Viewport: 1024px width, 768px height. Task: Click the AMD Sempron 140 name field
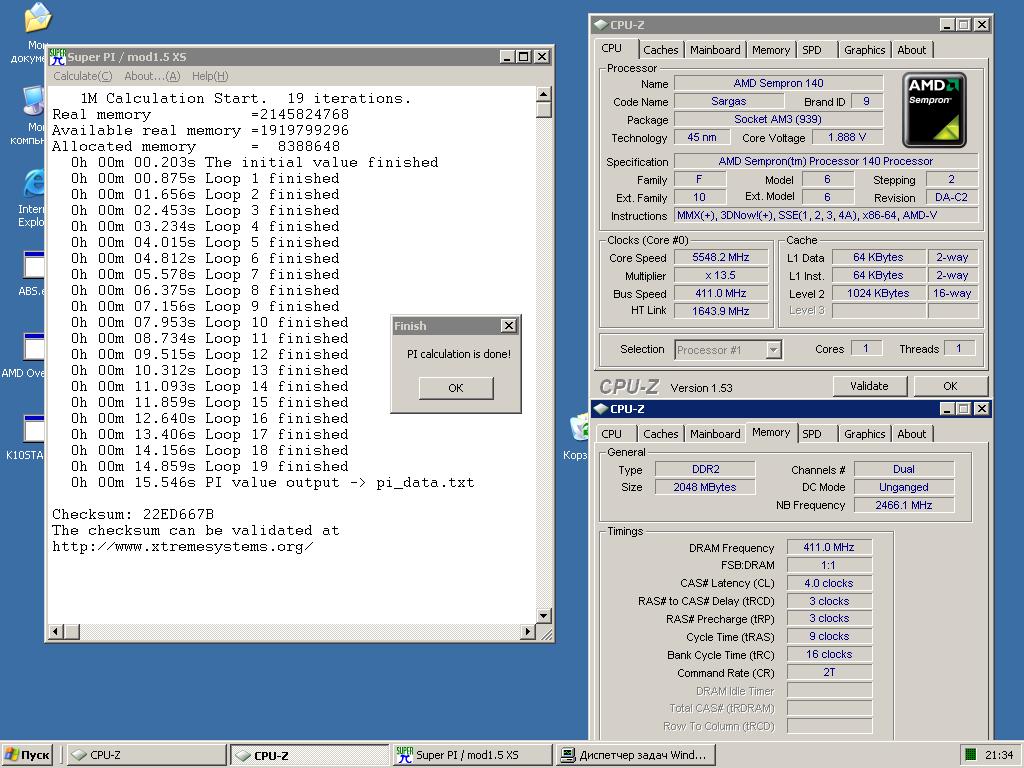coord(778,83)
